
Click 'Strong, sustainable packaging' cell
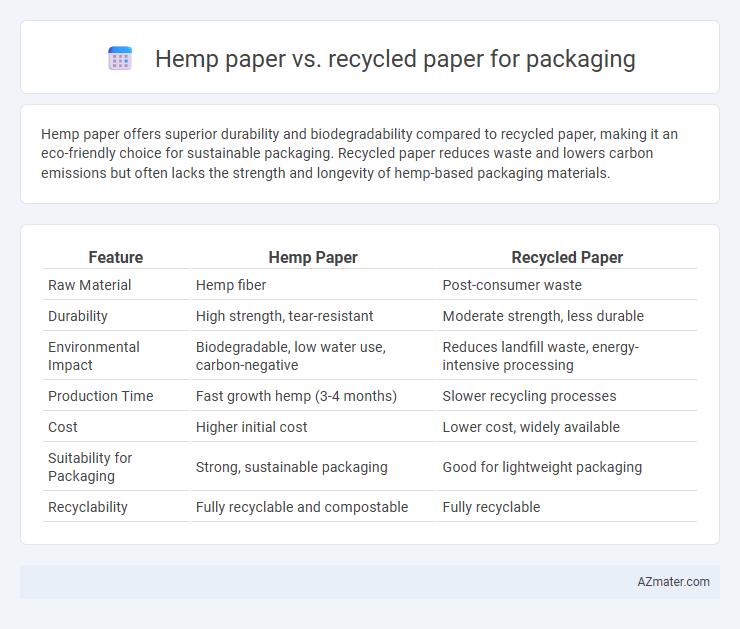tap(292, 467)
